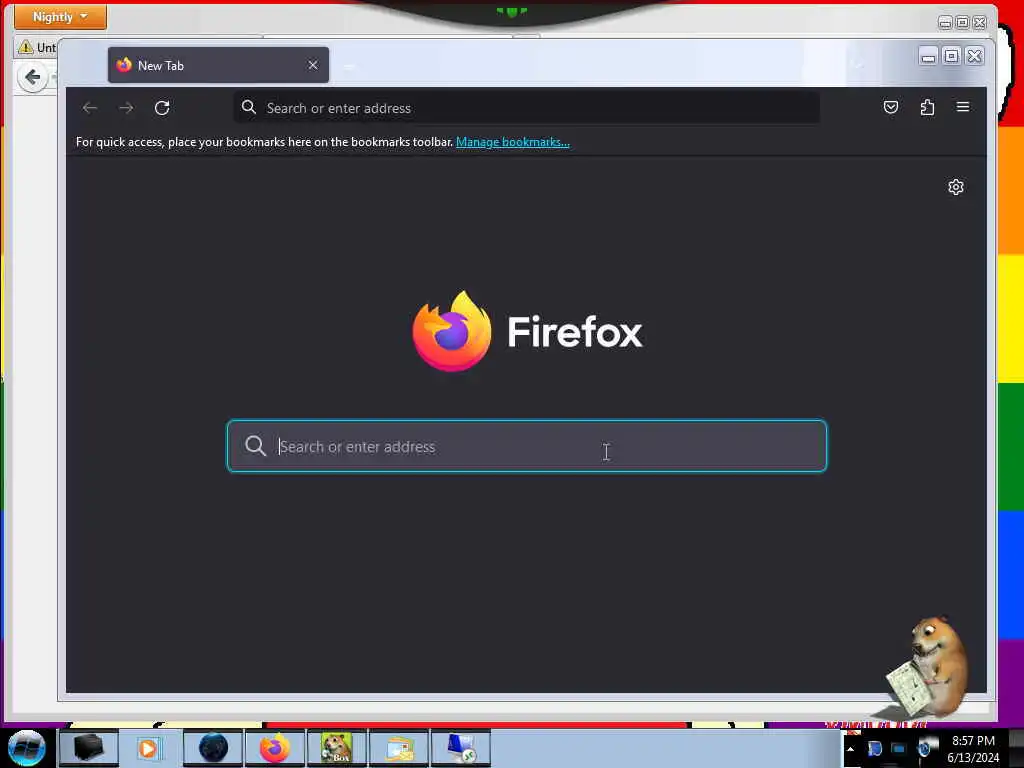This screenshot has width=1024, height=768.
Task: Launch Windows Media Player from taskbar
Action: coord(149,748)
